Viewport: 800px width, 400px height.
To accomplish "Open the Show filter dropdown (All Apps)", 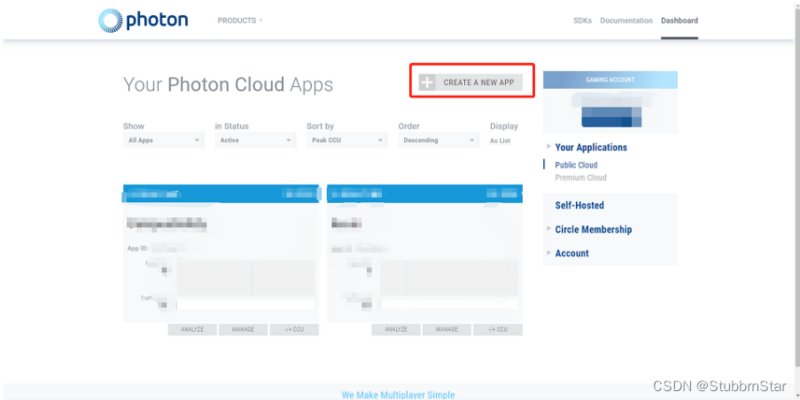I will [x=164, y=141].
